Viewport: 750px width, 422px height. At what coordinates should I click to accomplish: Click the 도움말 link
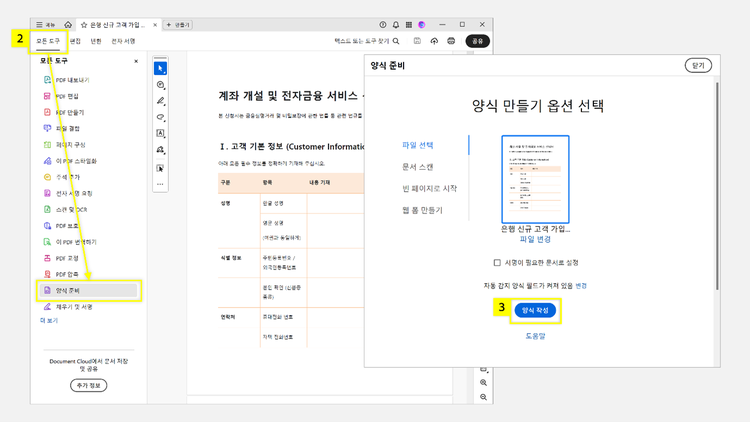(535, 336)
